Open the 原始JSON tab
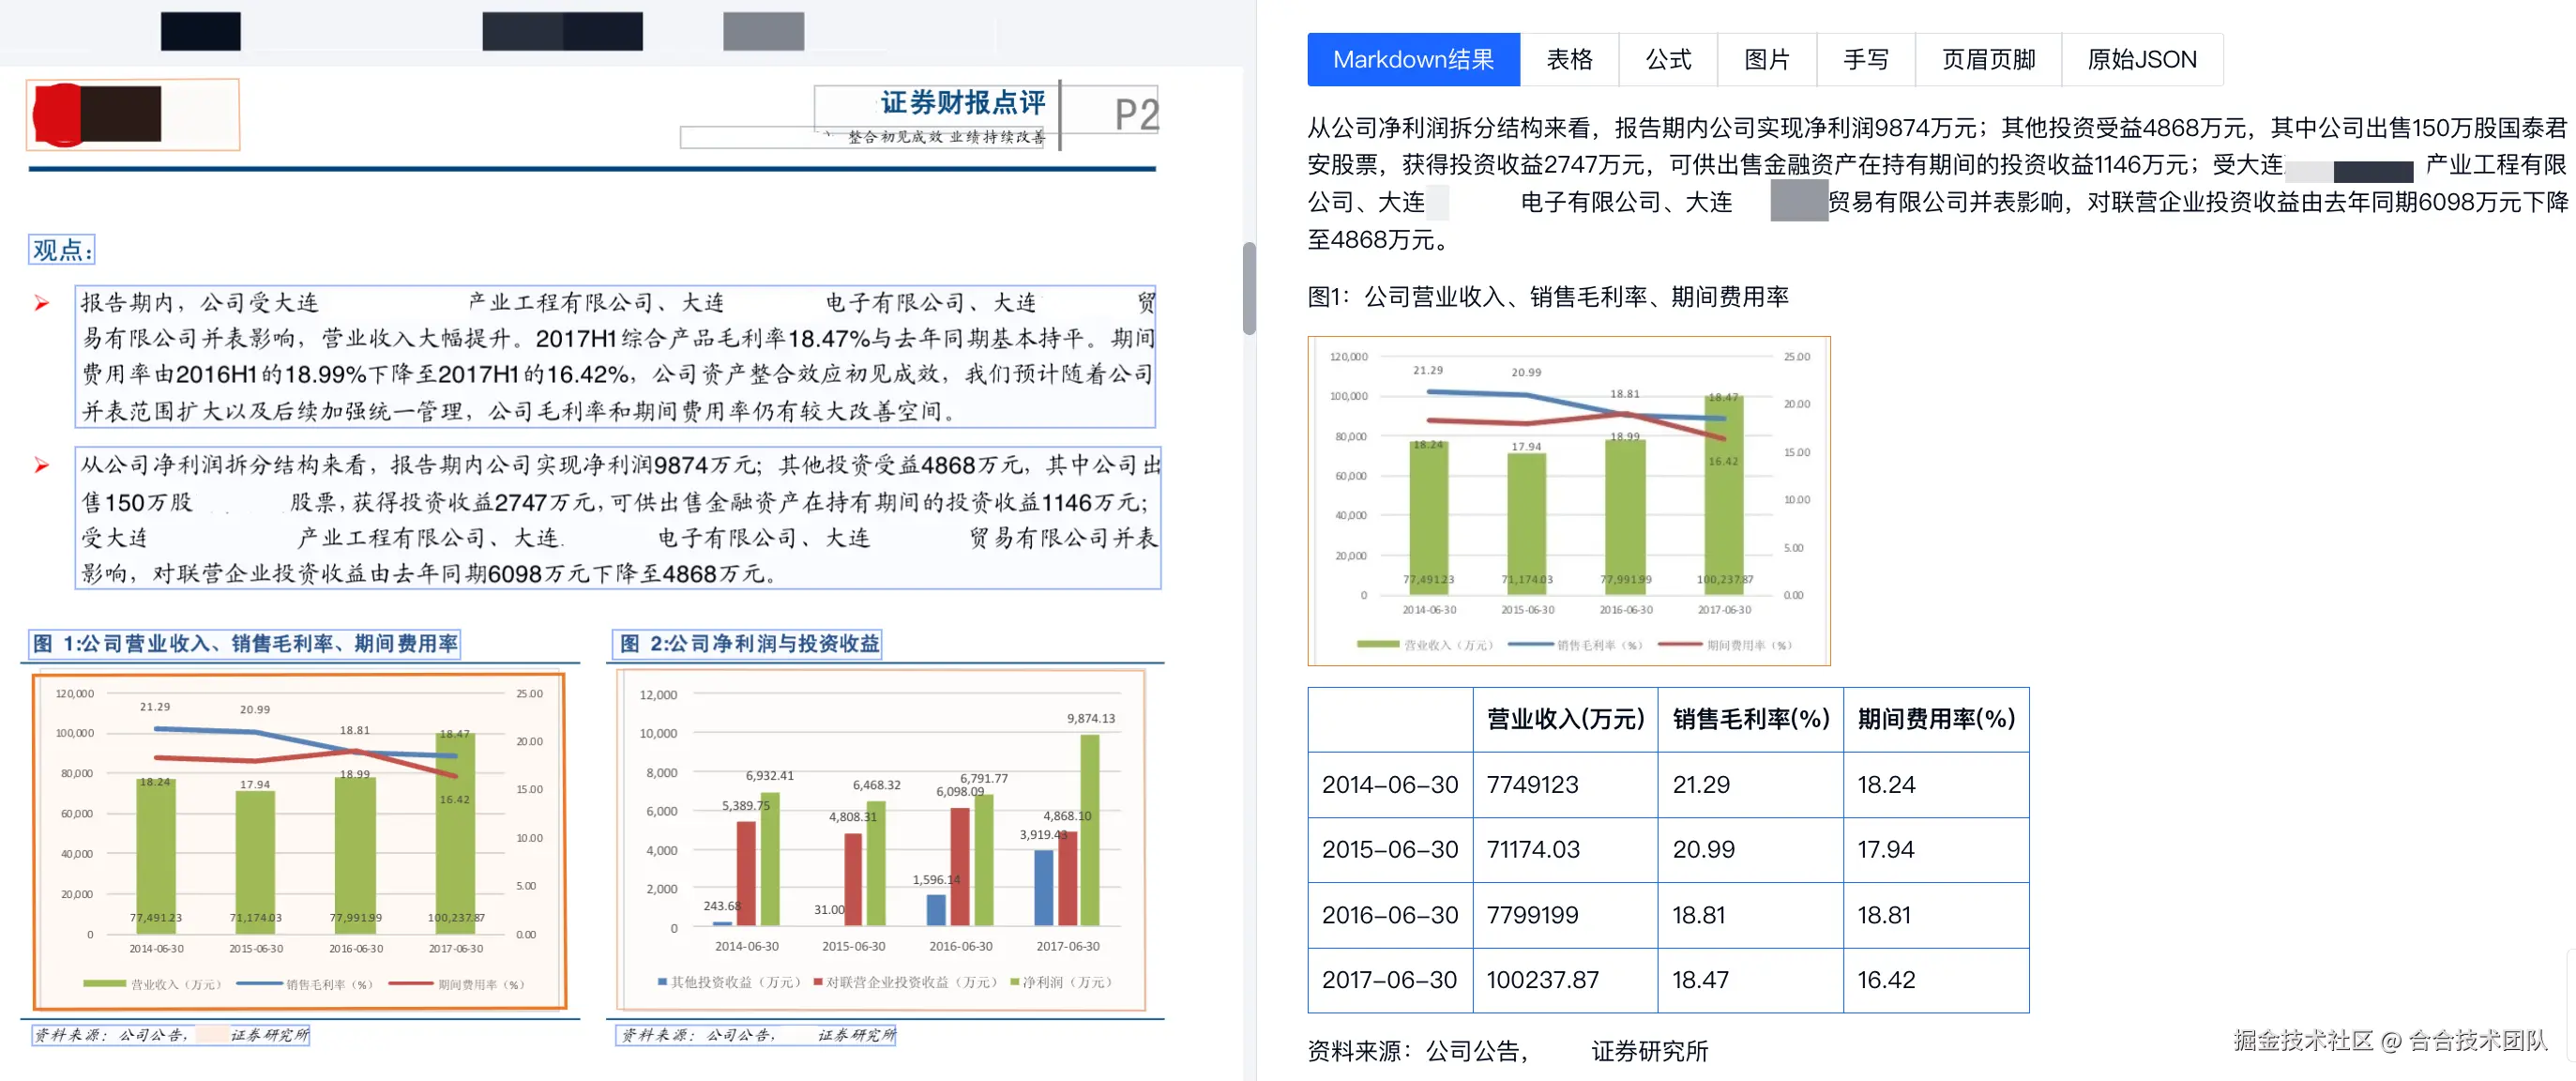2576x1081 pixels. [x=2141, y=60]
